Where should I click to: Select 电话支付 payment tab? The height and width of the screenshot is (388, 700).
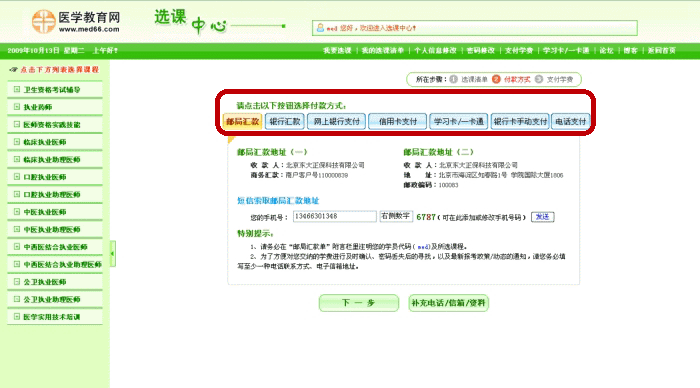(x=571, y=121)
